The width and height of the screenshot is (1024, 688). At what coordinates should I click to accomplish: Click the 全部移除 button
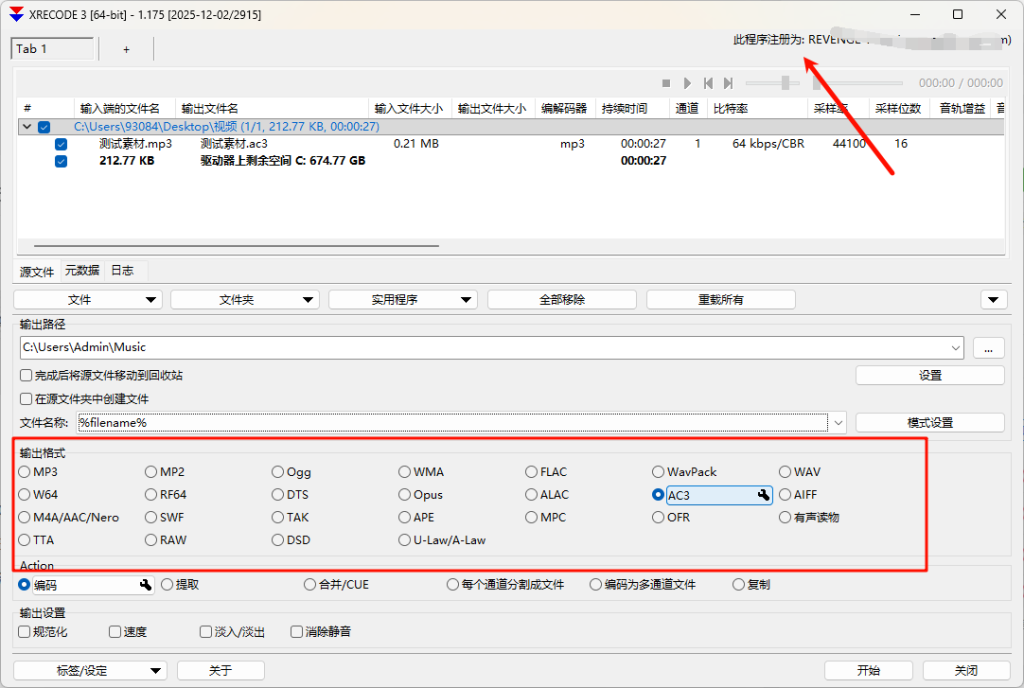click(561, 300)
